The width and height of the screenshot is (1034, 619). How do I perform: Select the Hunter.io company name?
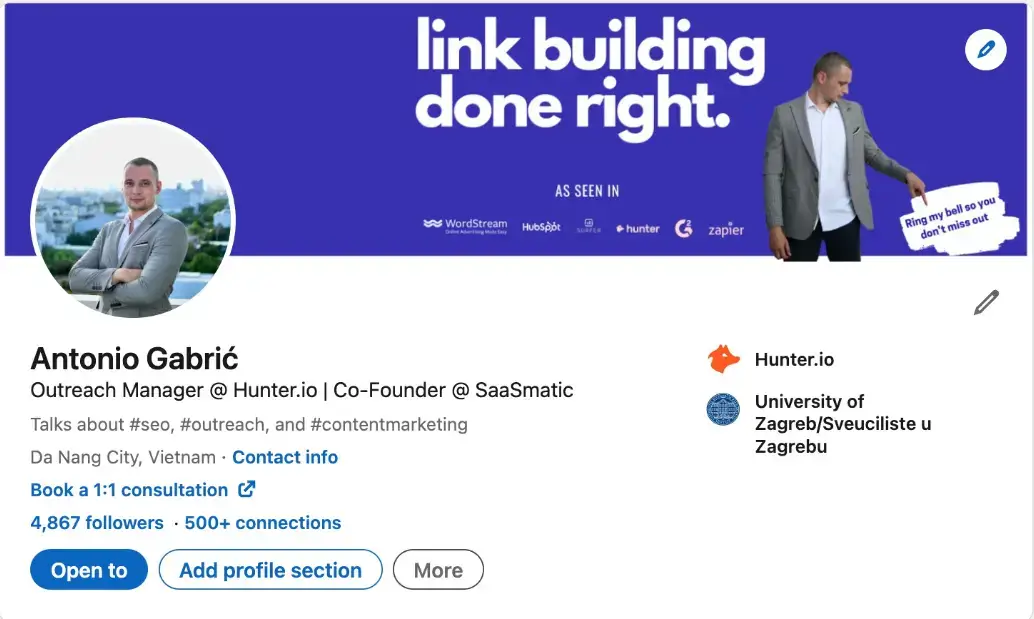(x=796, y=358)
